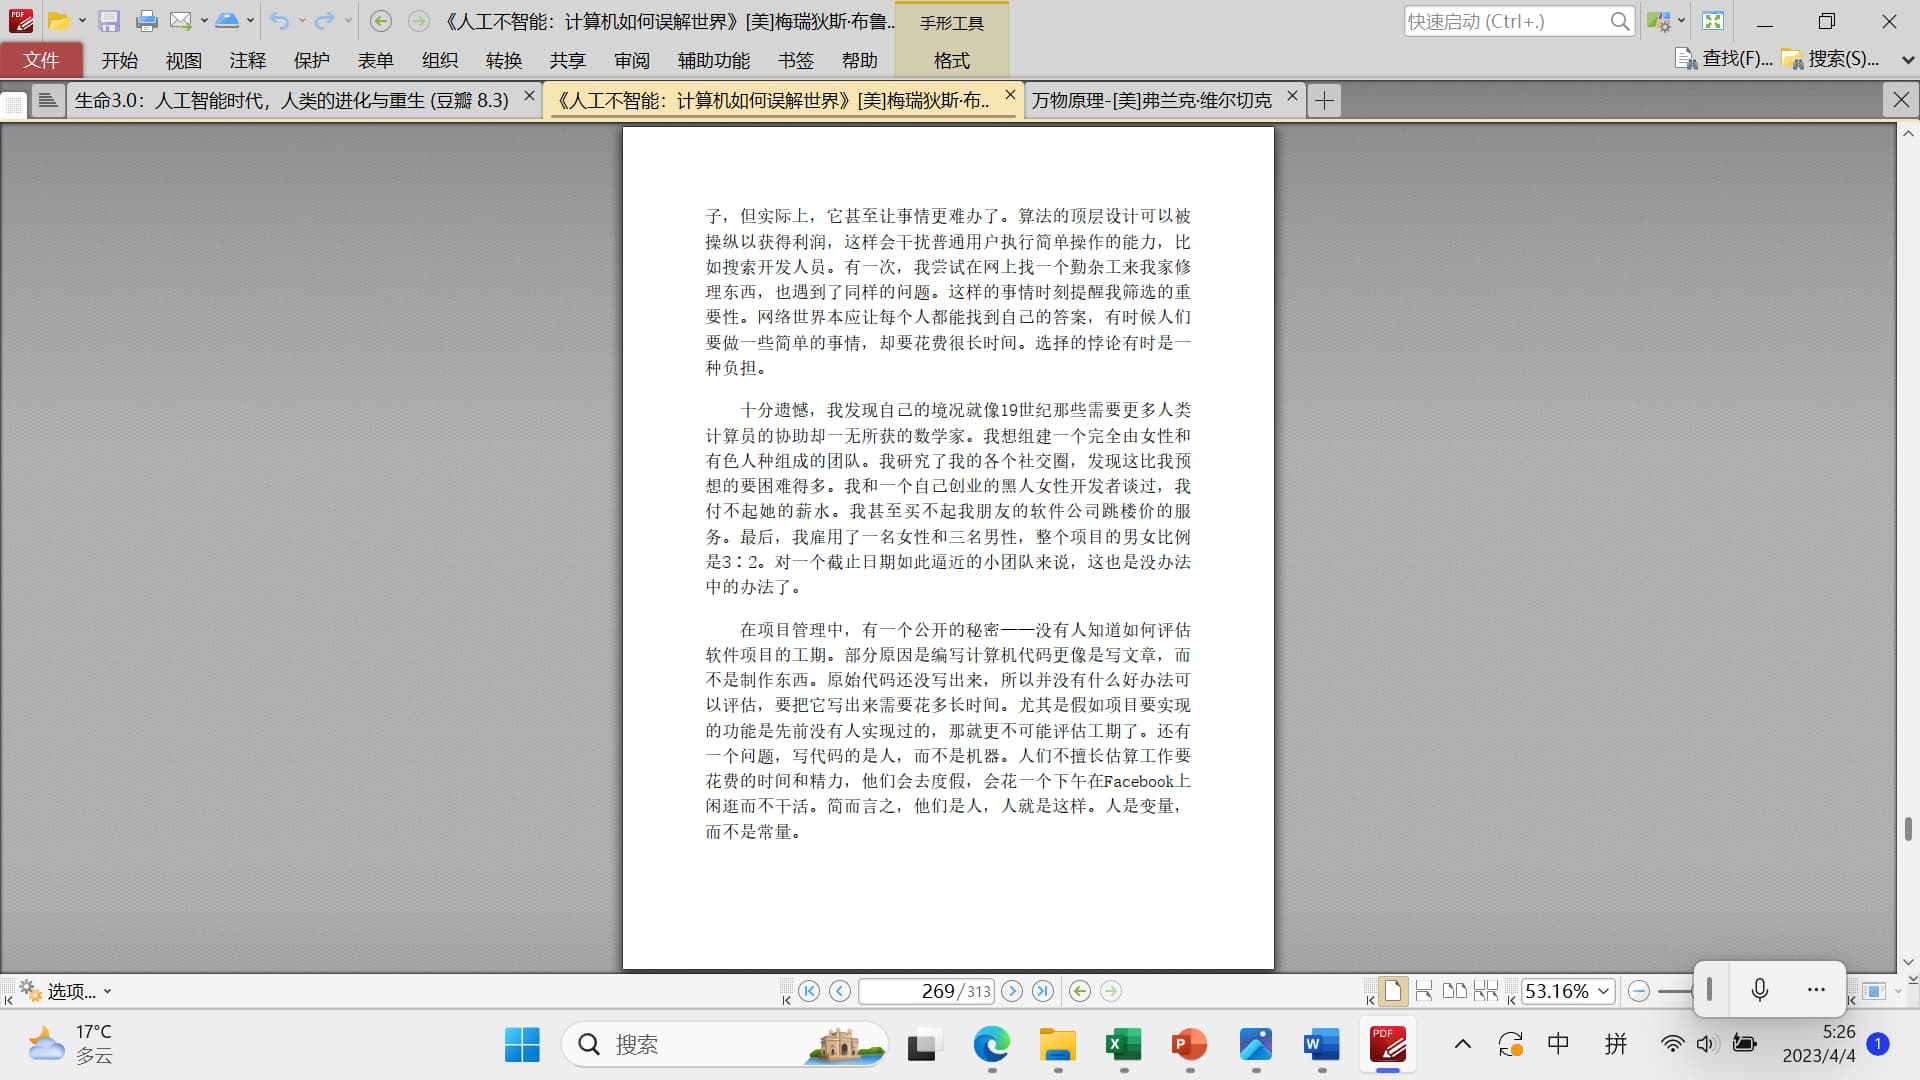This screenshot has width=1920, height=1080.
Task: Click the 文件 file button
Action: click(41, 60)
